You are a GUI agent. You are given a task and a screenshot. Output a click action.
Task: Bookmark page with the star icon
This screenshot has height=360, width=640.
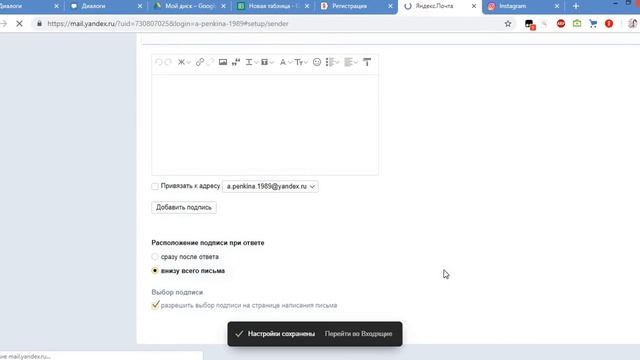508,24
